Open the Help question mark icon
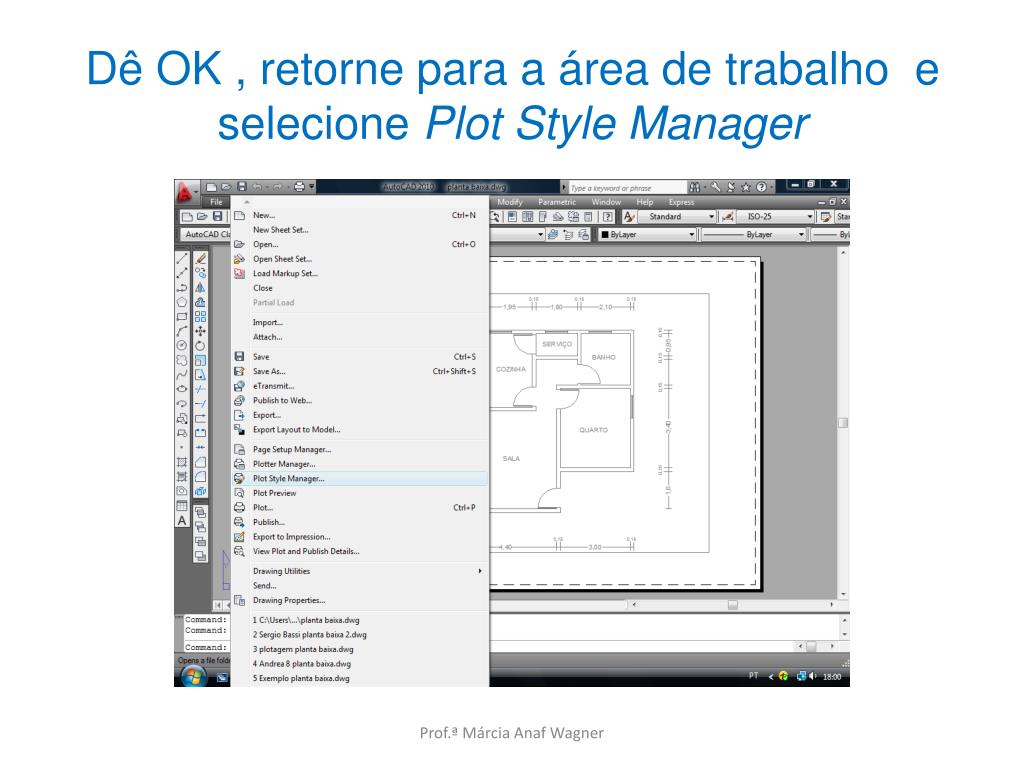This screenshot has width=1024, height=768. [761, 187]
